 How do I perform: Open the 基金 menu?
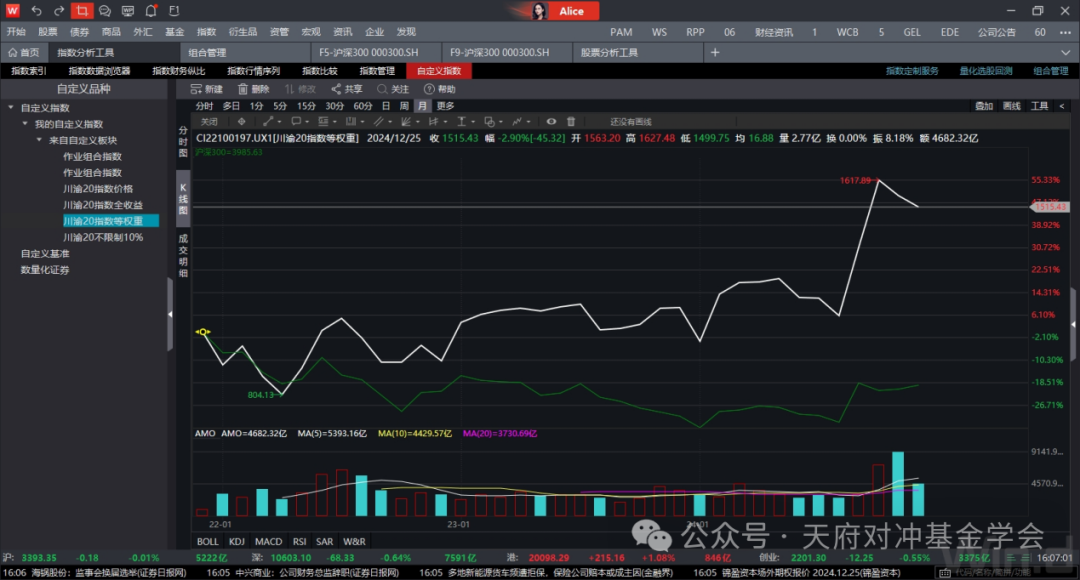[174, 32]
